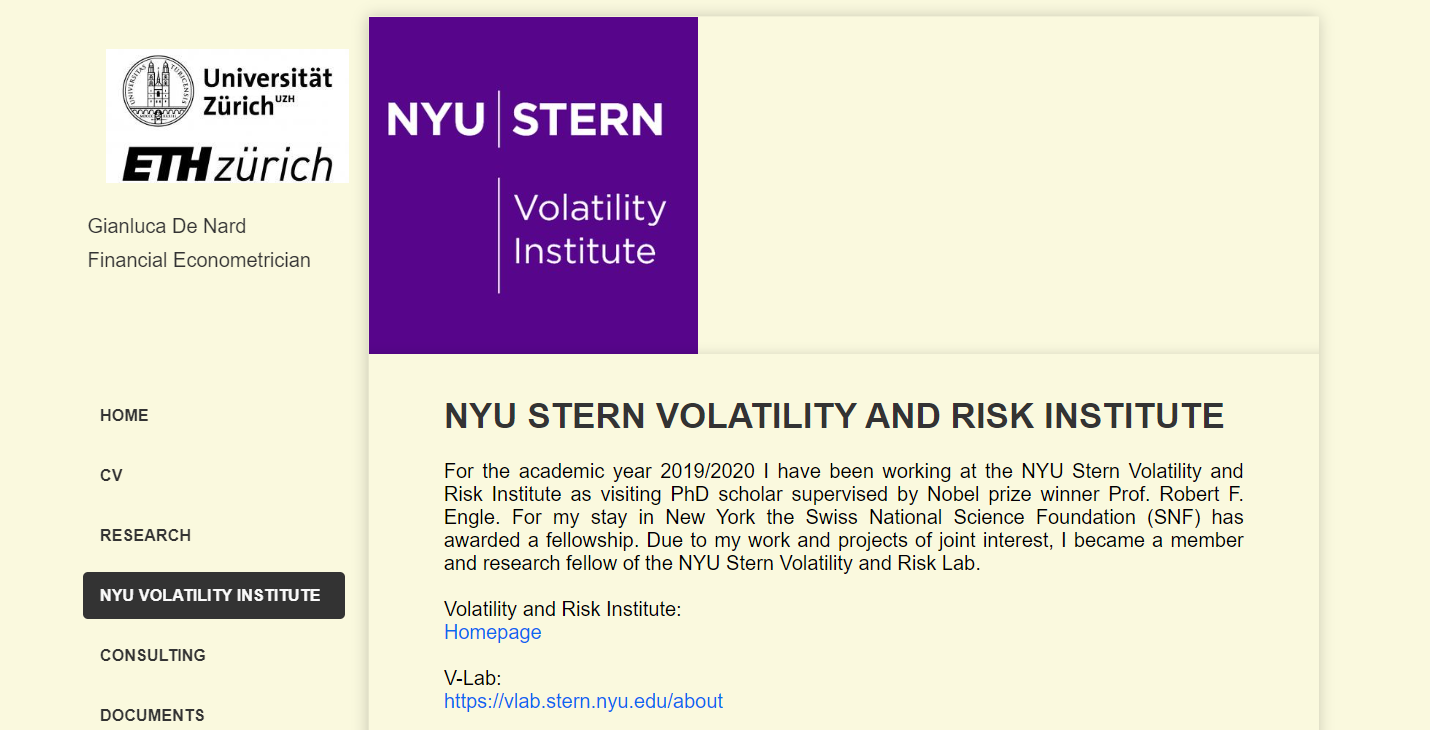
Task: Click the NYU Stern Volatility and Risk Institute heading
Action: [834, 416]
